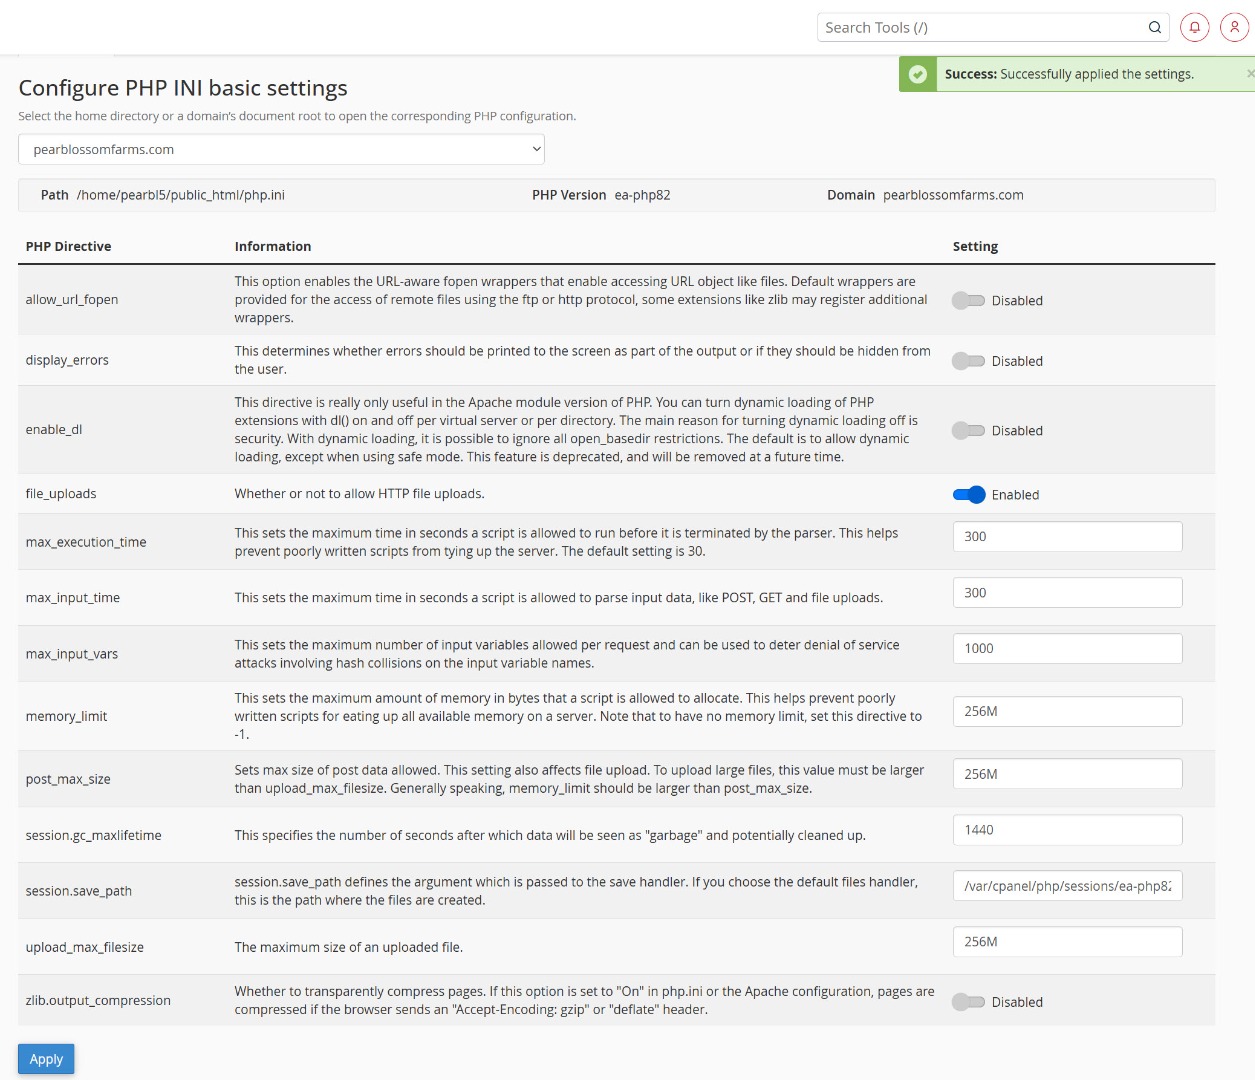The height and width of the screenshot is (1080, 1255).
Task: Click the file_uploads directive name
Action: click(x=61, y=494)
